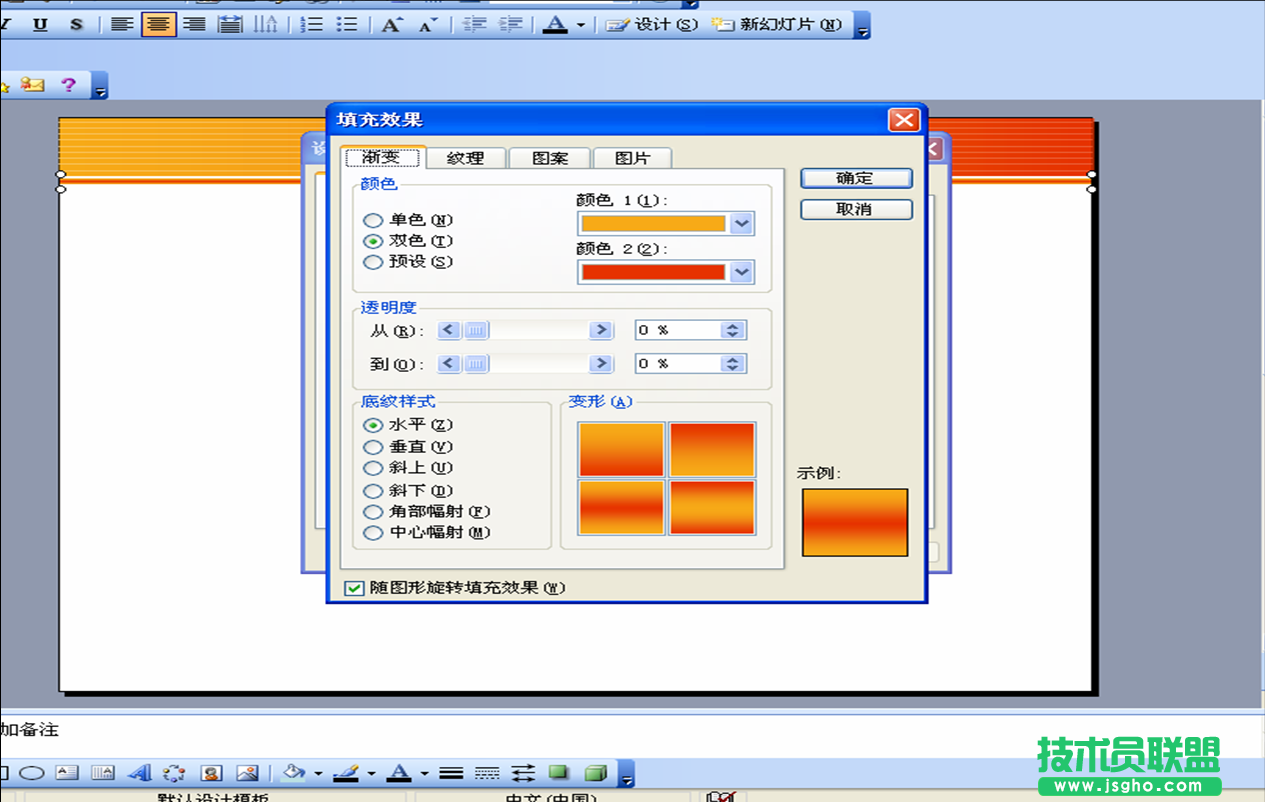Viewport: 1265px width, 802px height.
Task: Click the 取消 (Cancel) button
Action: pyautogui.click(x=855, y=209)
